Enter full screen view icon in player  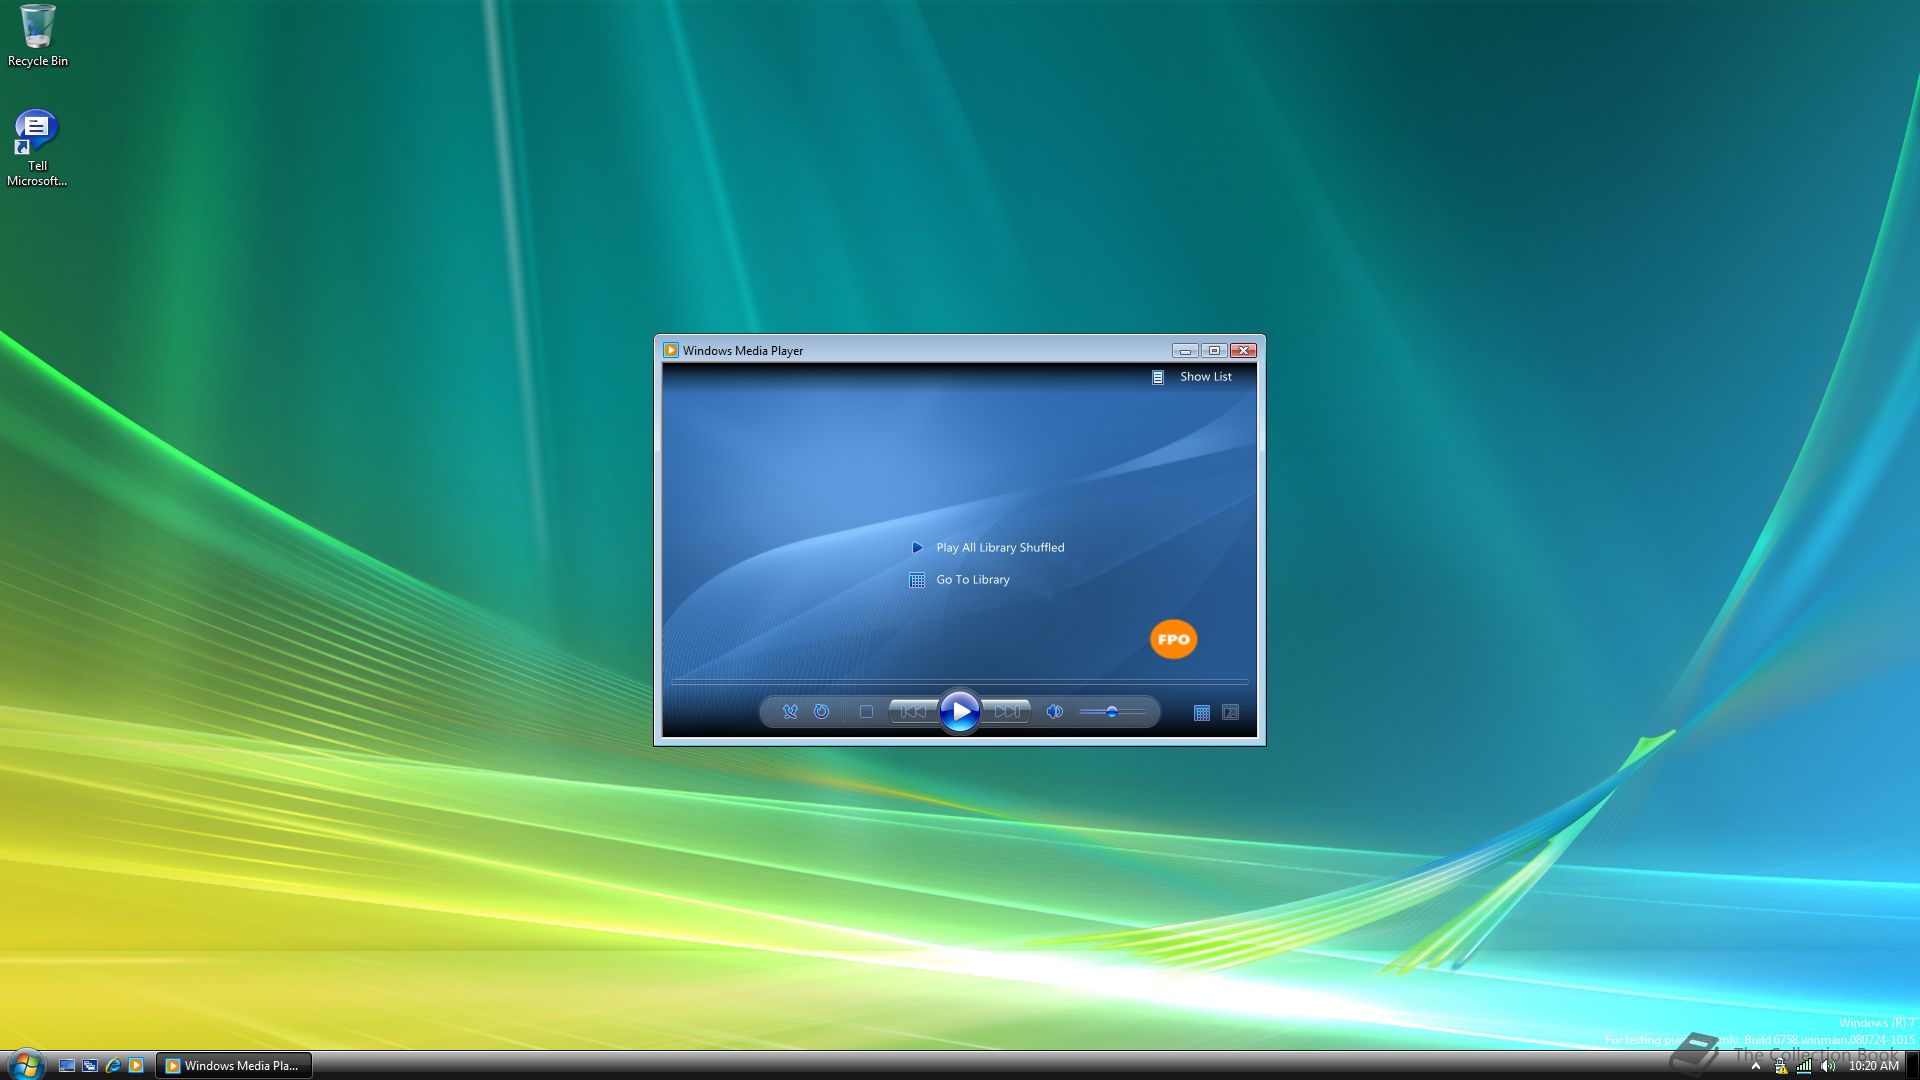pos(1231,713)
